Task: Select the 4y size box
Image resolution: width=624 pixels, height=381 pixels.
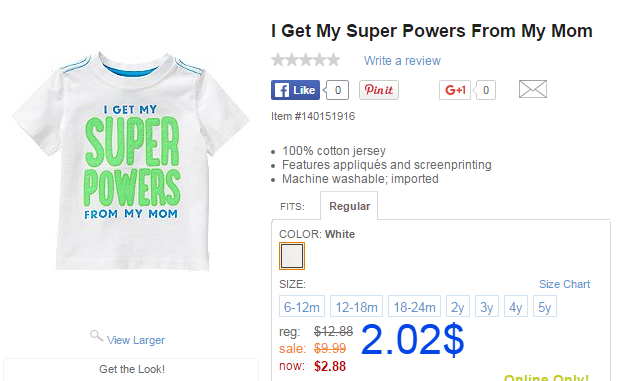Action: [516, 307]
